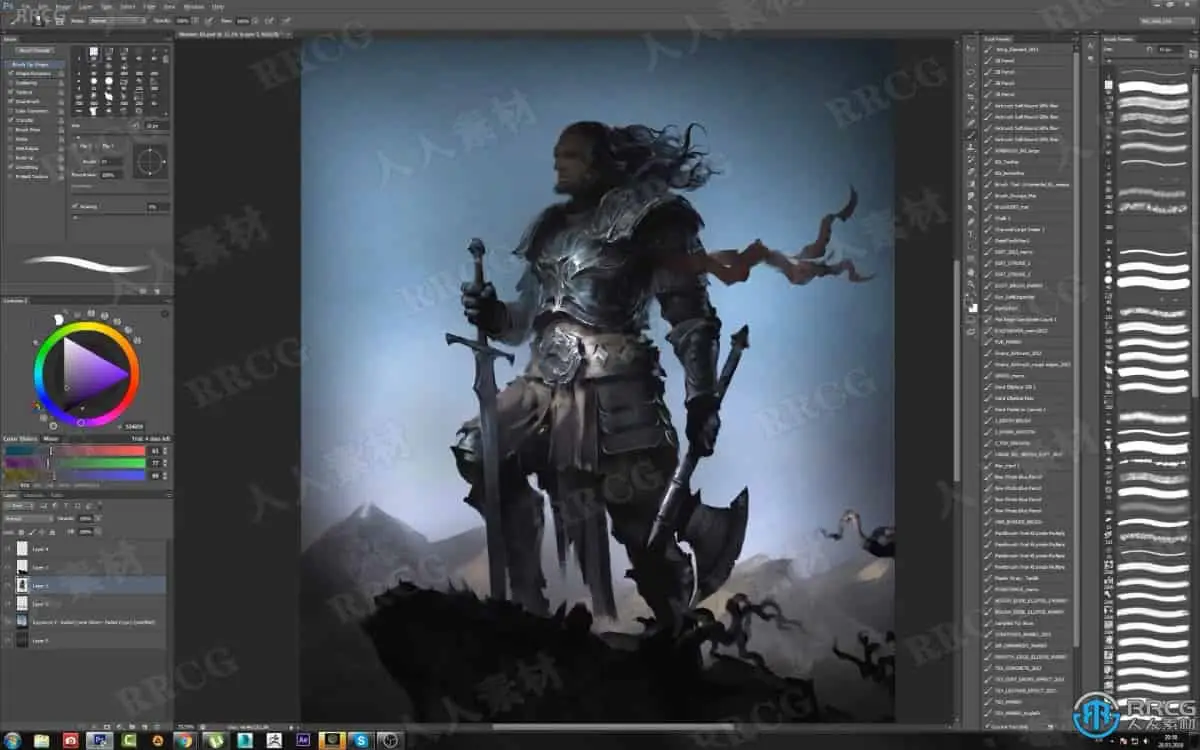Viewport: 1200px width, 750px height.
Task: Click the Brush Presets button in the Brush panel
Action: pyautogui.click(x=35, y=50)
